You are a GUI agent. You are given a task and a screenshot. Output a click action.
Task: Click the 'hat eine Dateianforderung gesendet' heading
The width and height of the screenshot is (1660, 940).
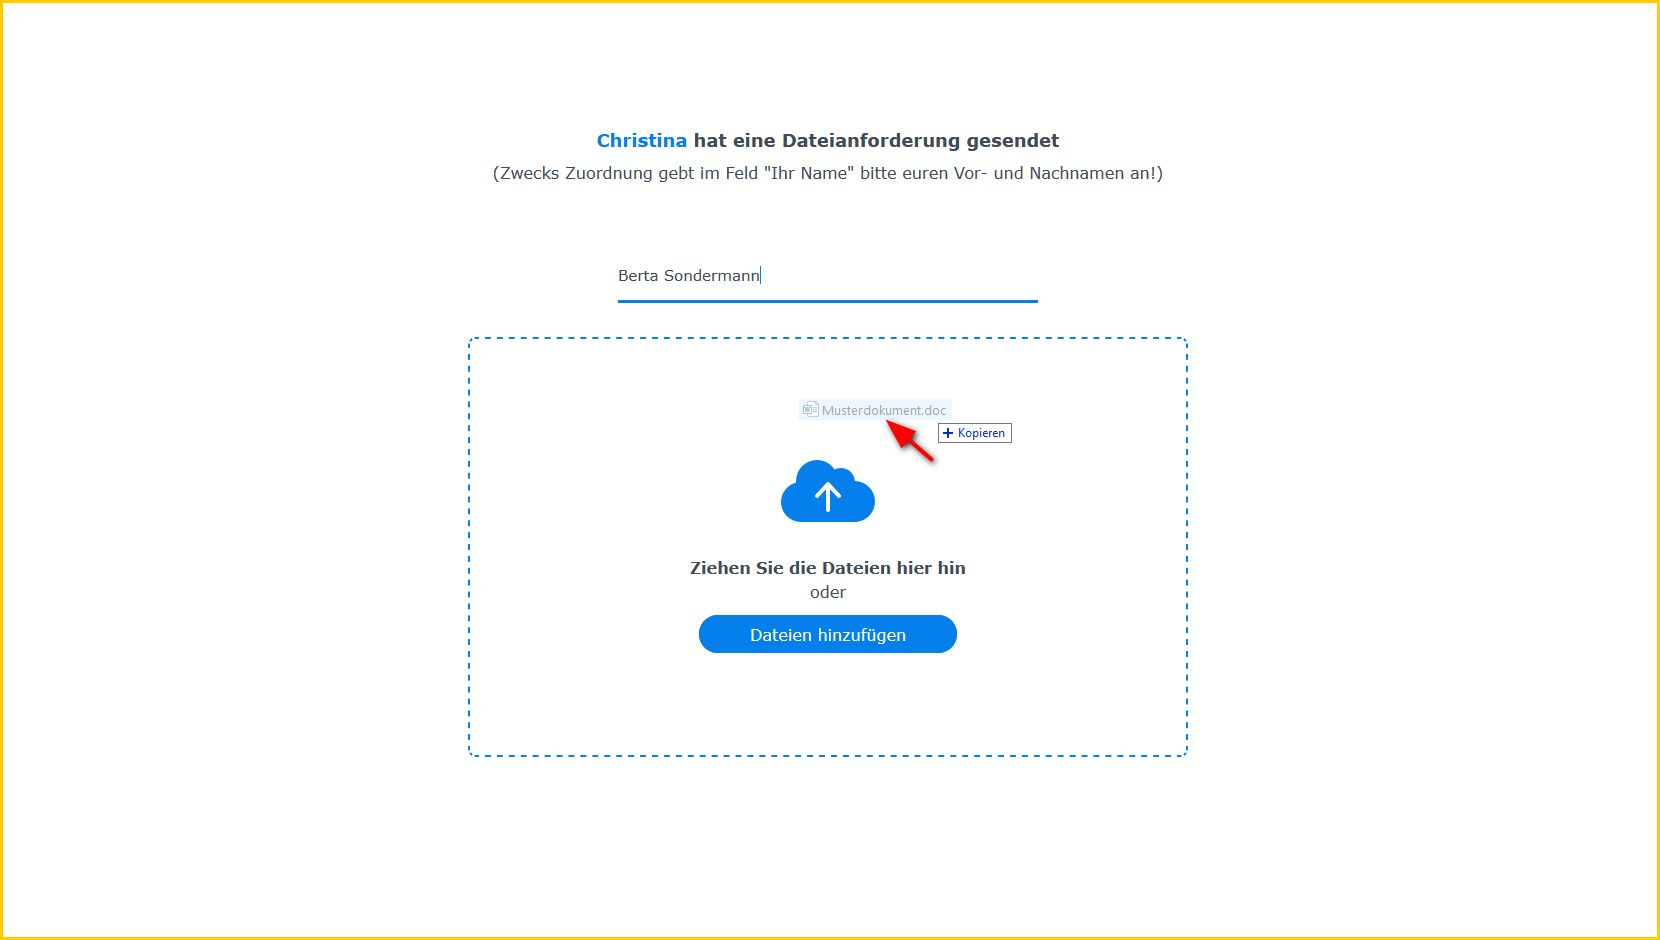tap(876, 141)
